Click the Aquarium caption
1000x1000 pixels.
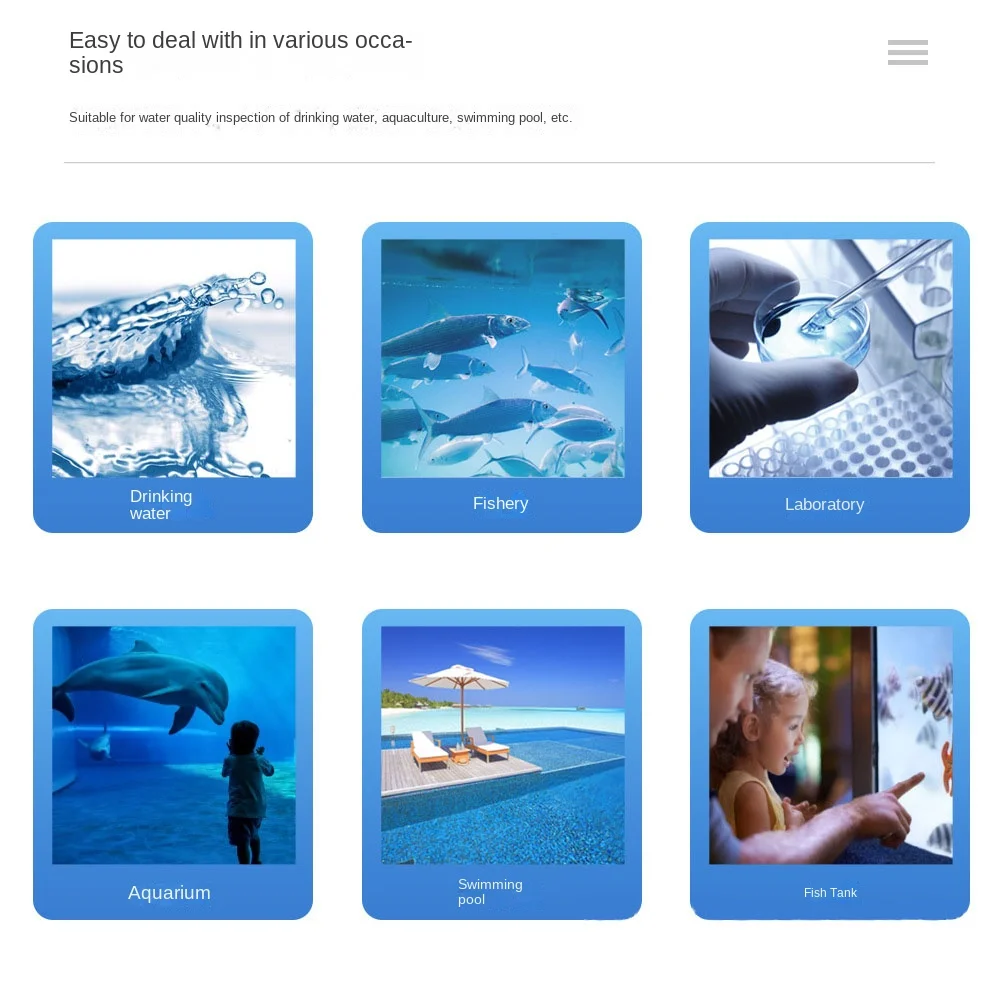click(x=169, y=892)
